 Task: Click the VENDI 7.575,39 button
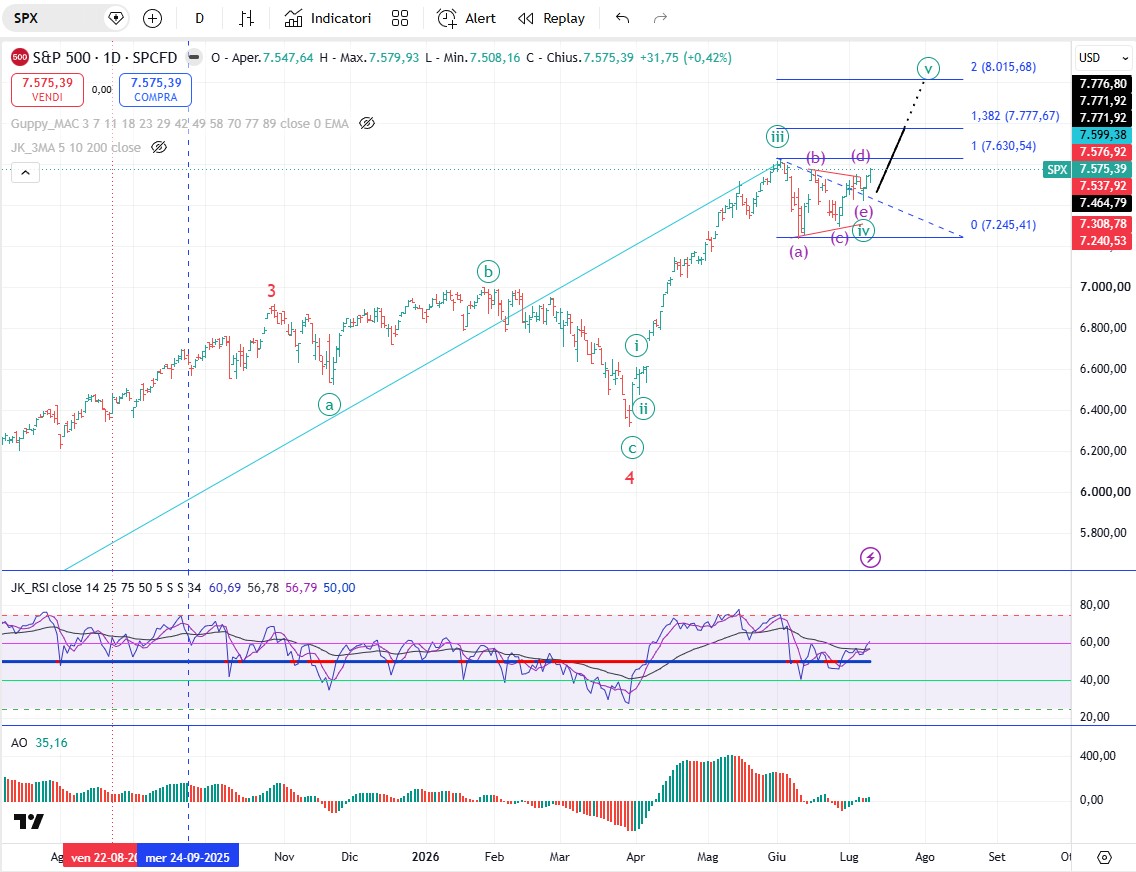(47, 90)
